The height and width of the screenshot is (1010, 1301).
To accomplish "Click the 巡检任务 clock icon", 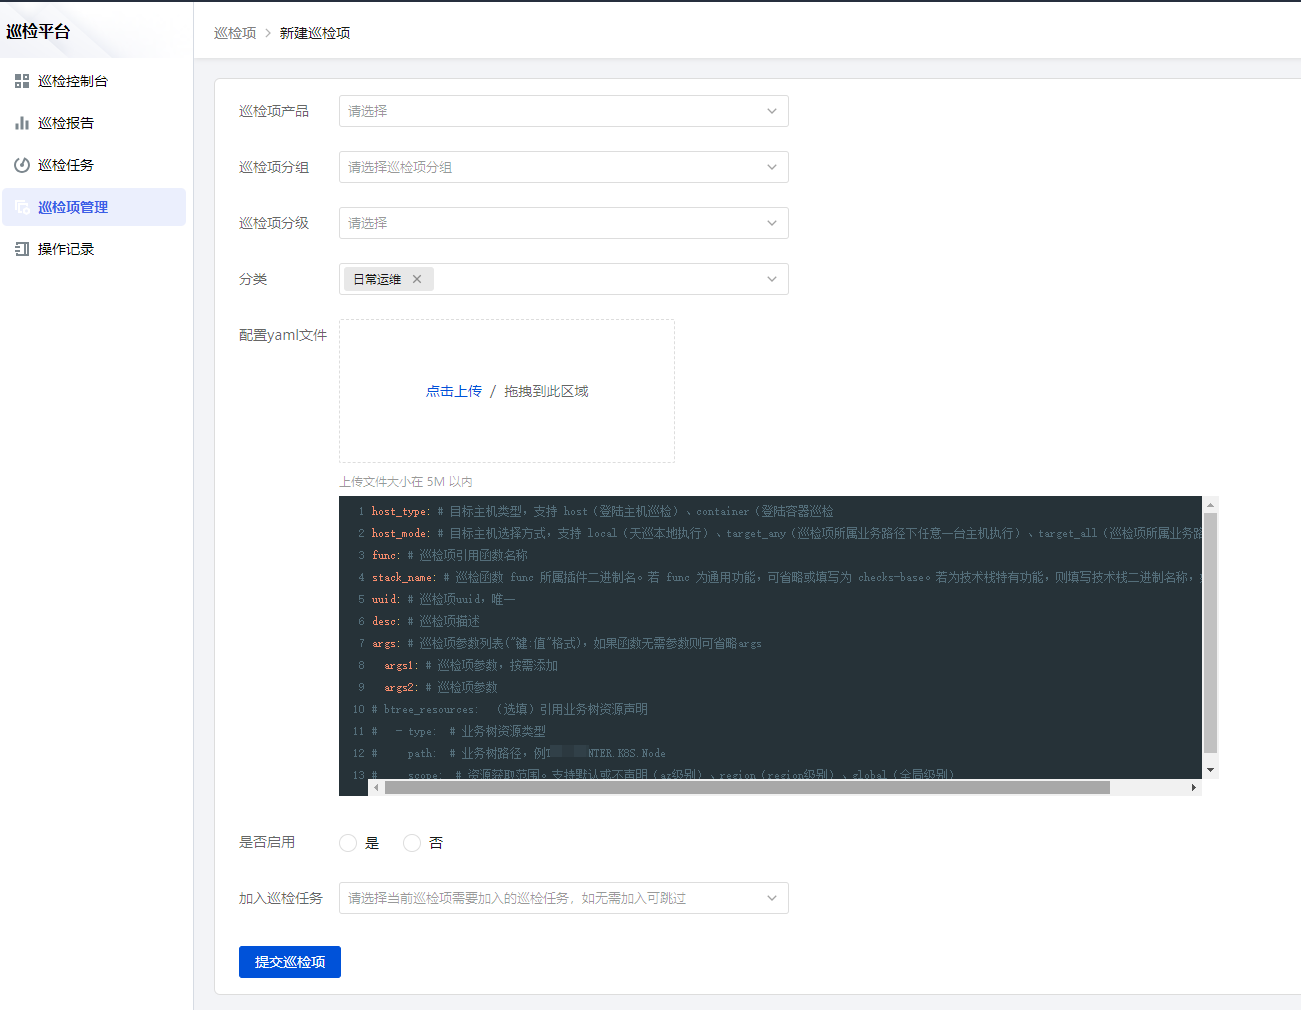I will (22, 165).
